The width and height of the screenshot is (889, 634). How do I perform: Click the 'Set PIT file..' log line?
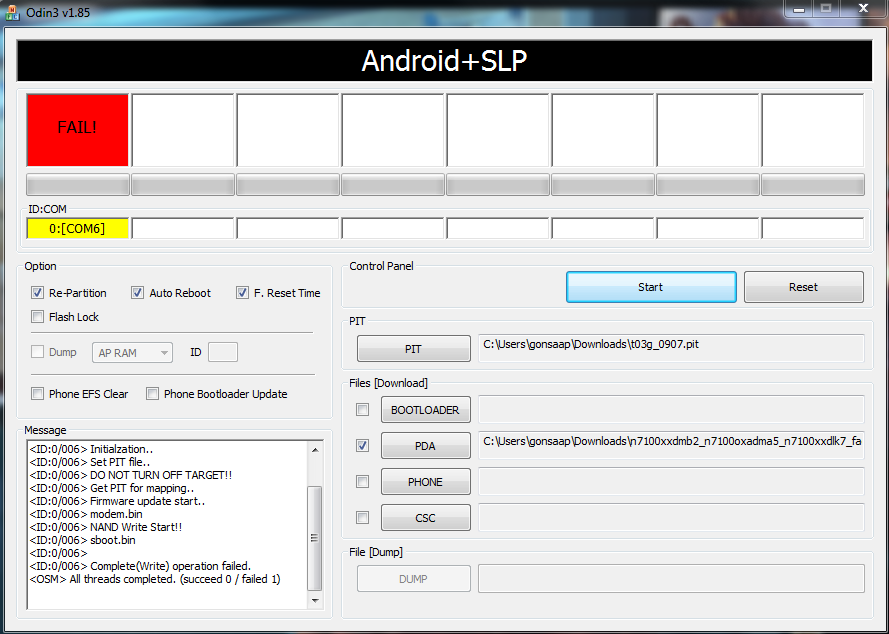[x=90, y=462]
